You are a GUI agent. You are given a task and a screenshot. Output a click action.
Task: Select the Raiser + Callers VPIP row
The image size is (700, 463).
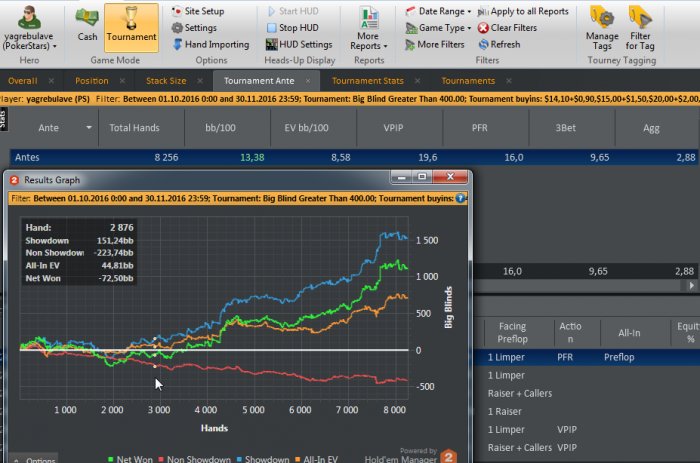pyautogui.click(x=586, y=447)
